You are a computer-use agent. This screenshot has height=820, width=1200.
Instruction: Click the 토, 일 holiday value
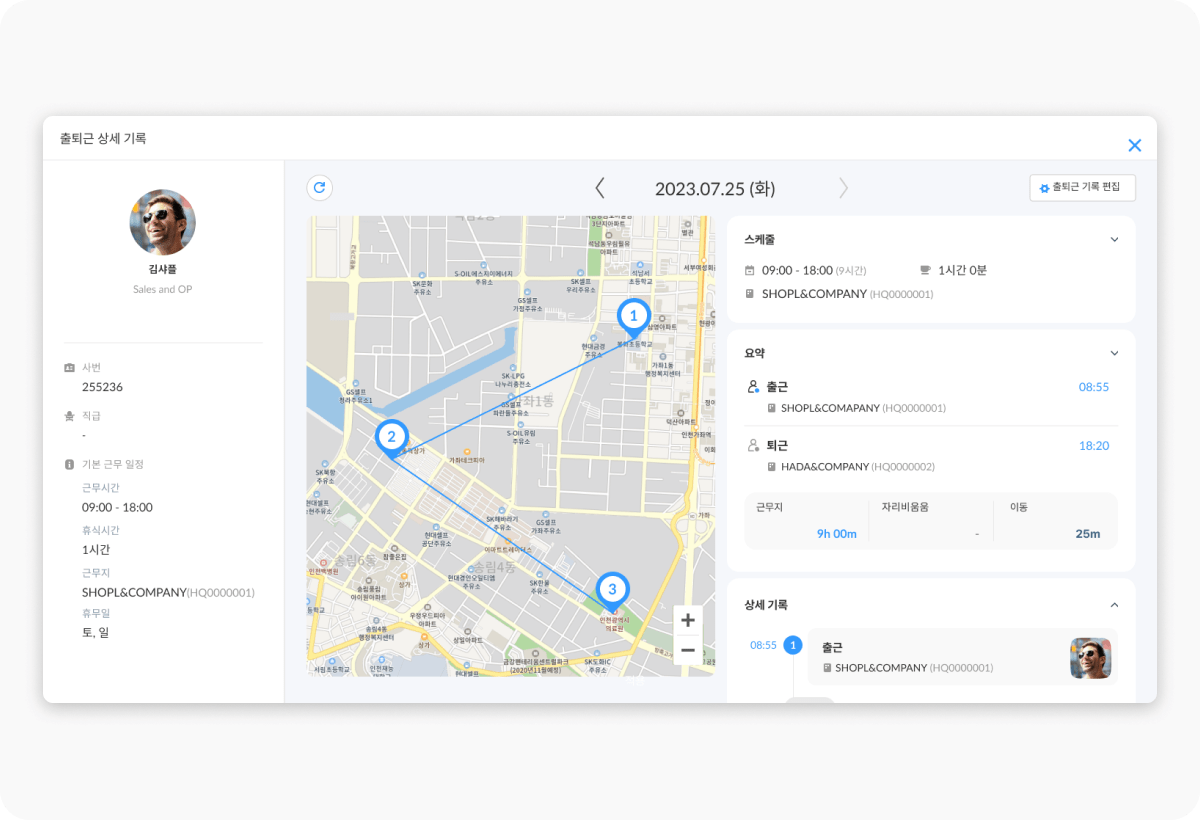(96, 632)
